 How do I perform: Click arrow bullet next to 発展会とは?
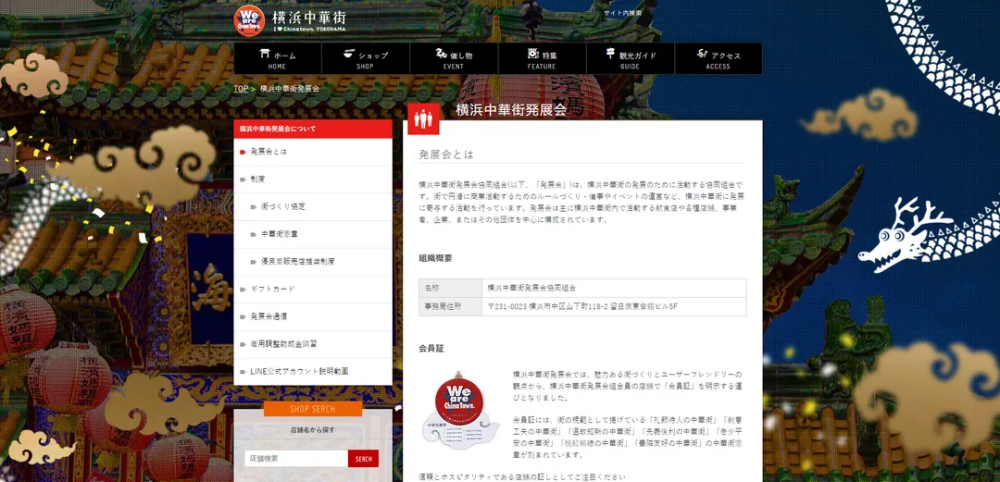[x=243, y=152]
